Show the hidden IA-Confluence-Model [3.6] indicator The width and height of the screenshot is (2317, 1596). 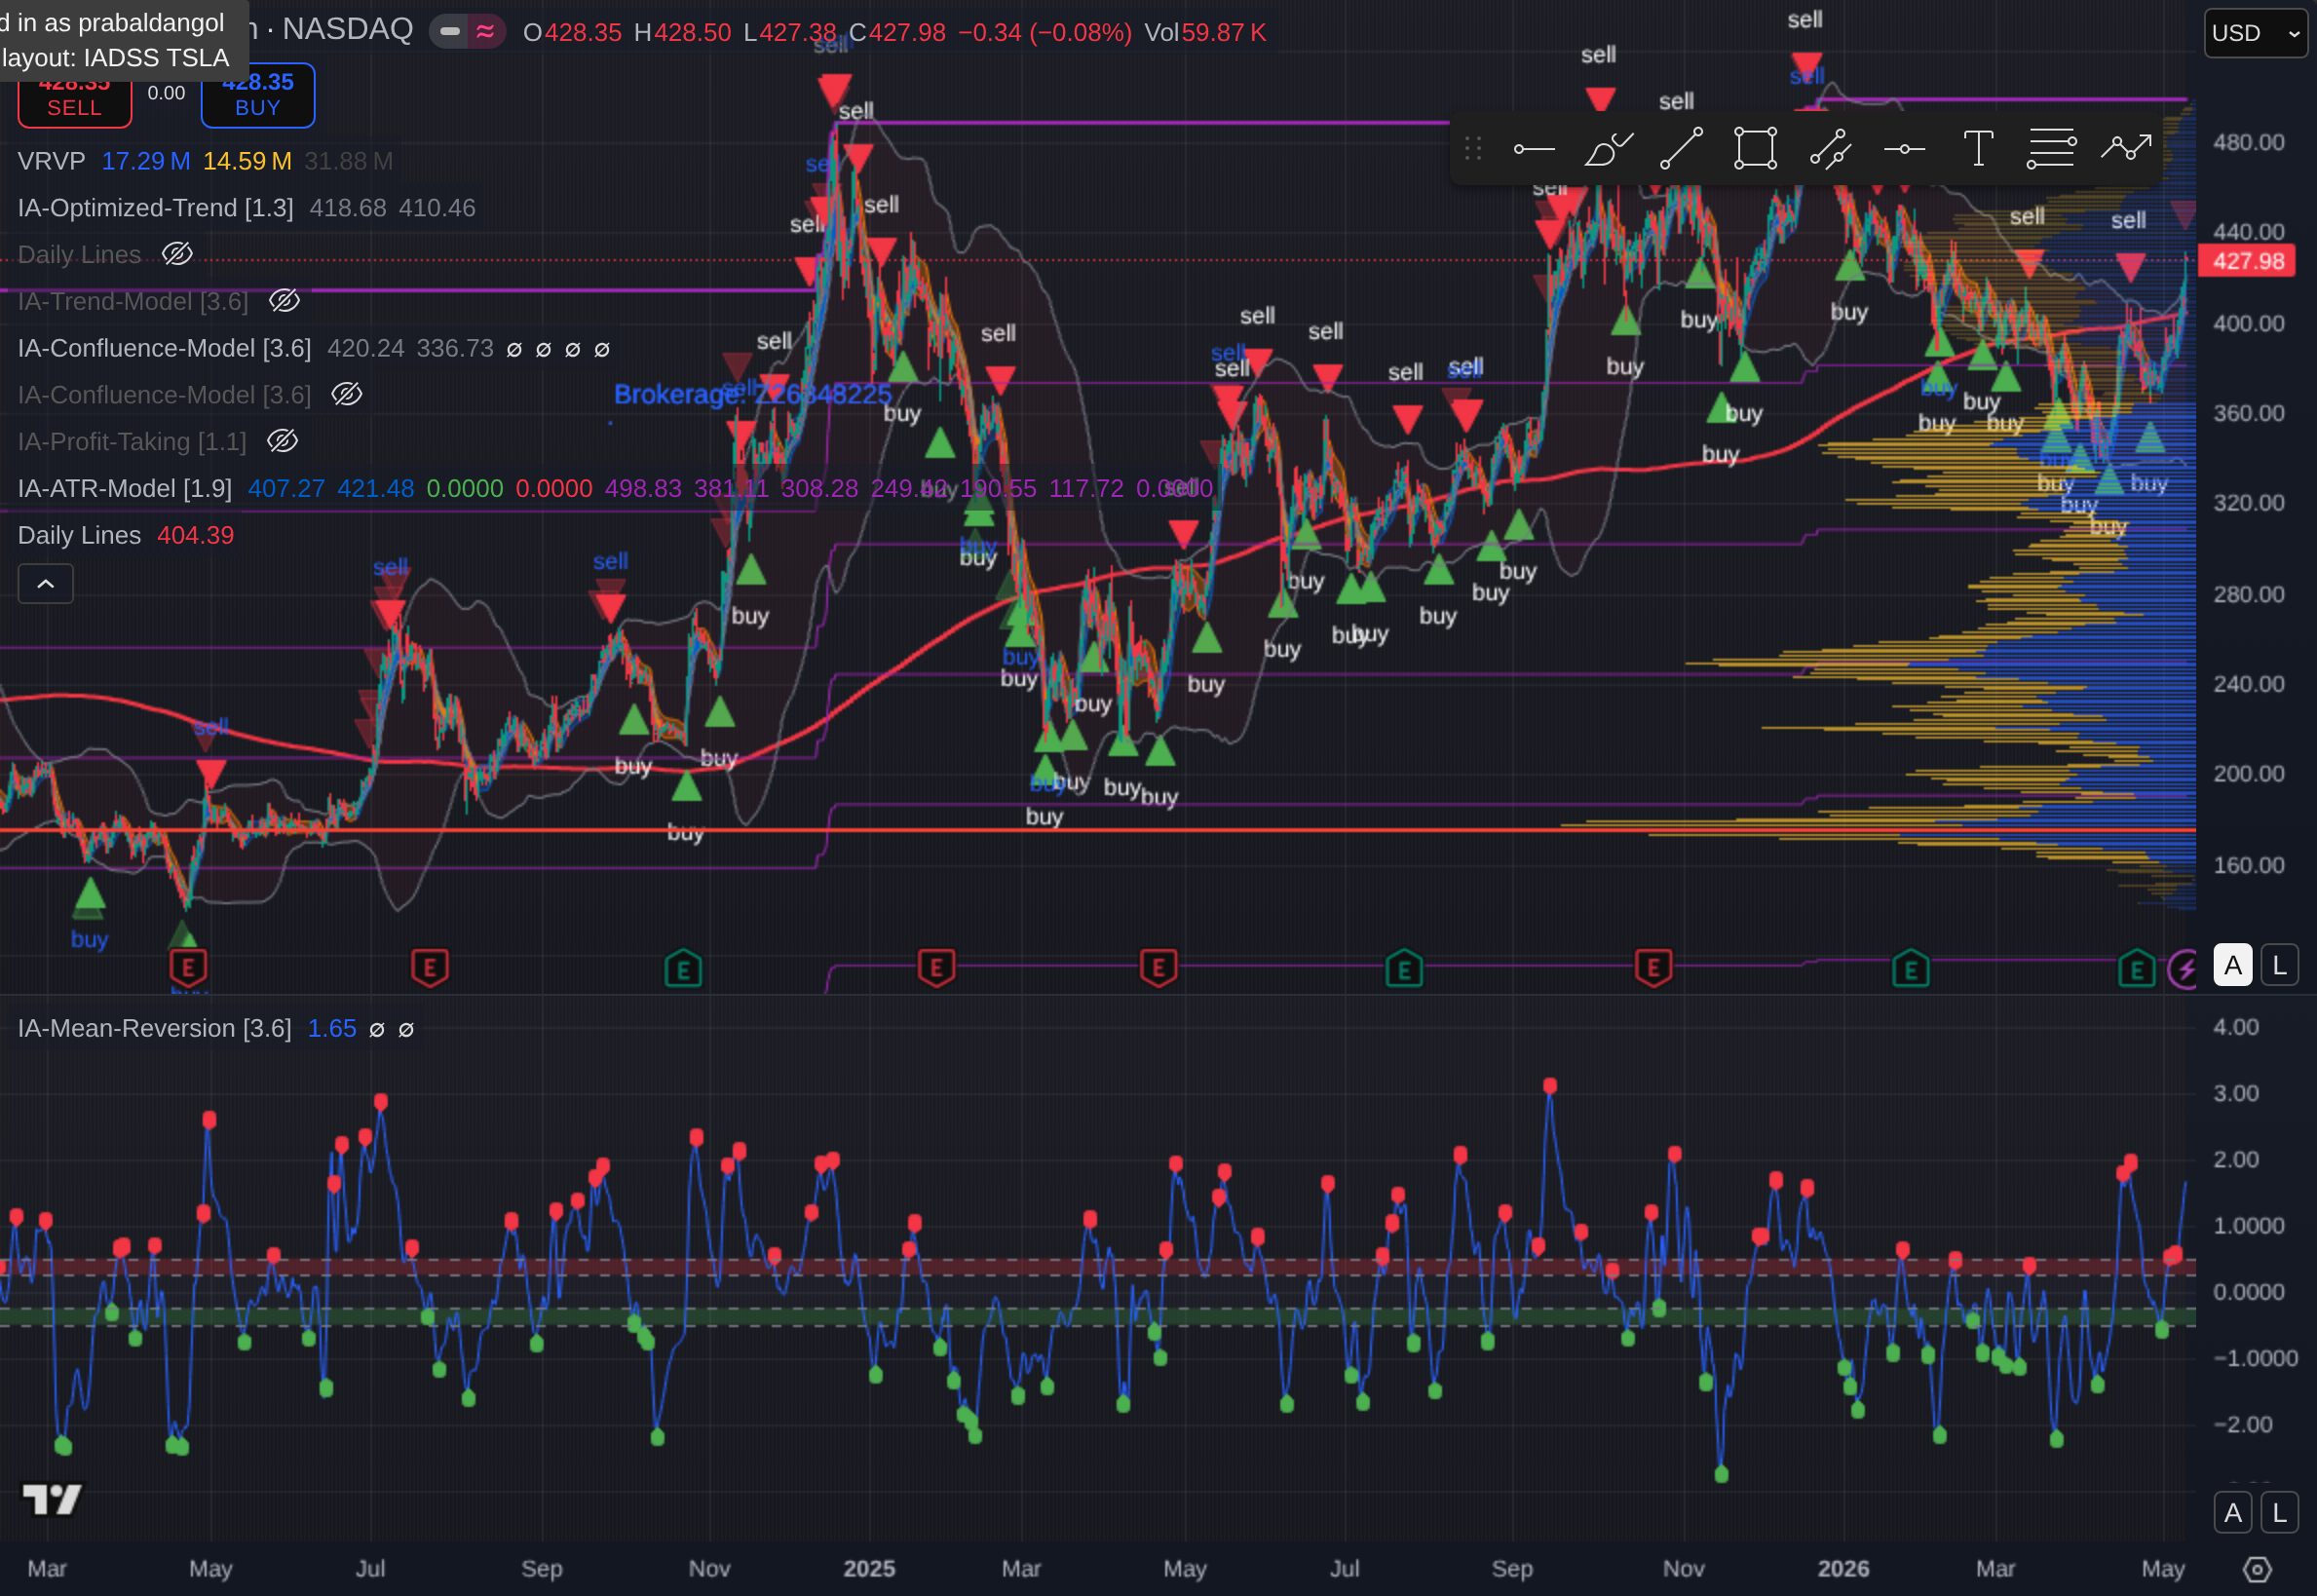click(346, 394)
